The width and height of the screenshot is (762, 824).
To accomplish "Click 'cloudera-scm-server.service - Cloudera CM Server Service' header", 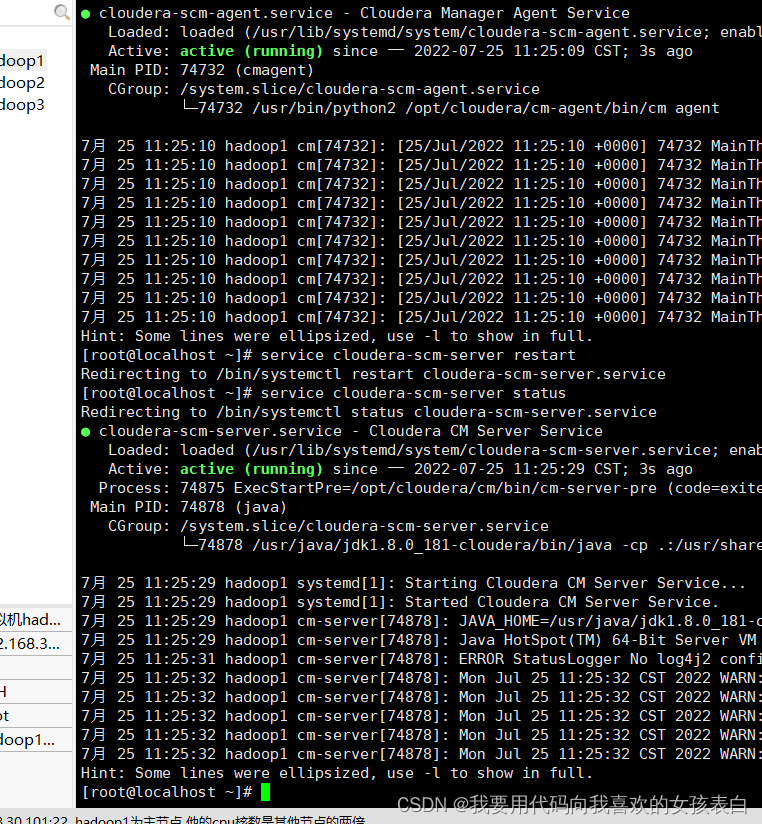I will pos(342,431).
